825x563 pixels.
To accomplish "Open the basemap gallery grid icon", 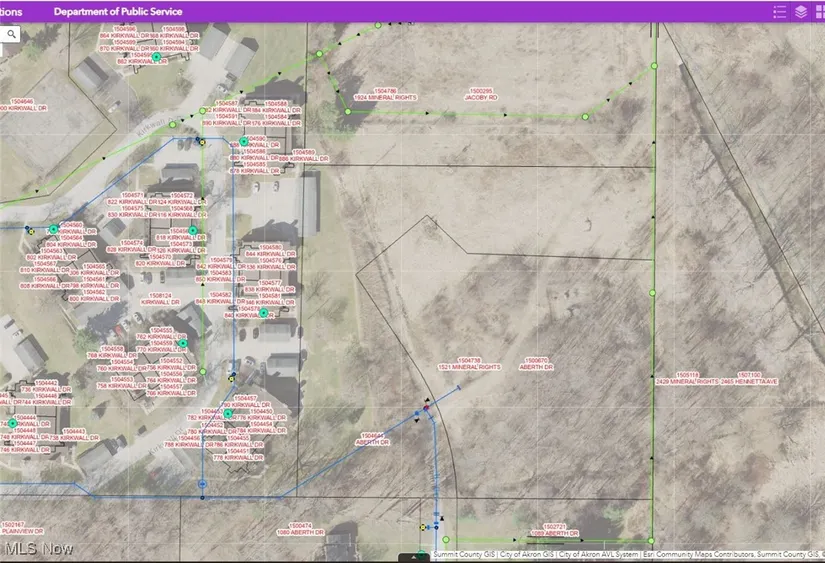I will (820, 12).
